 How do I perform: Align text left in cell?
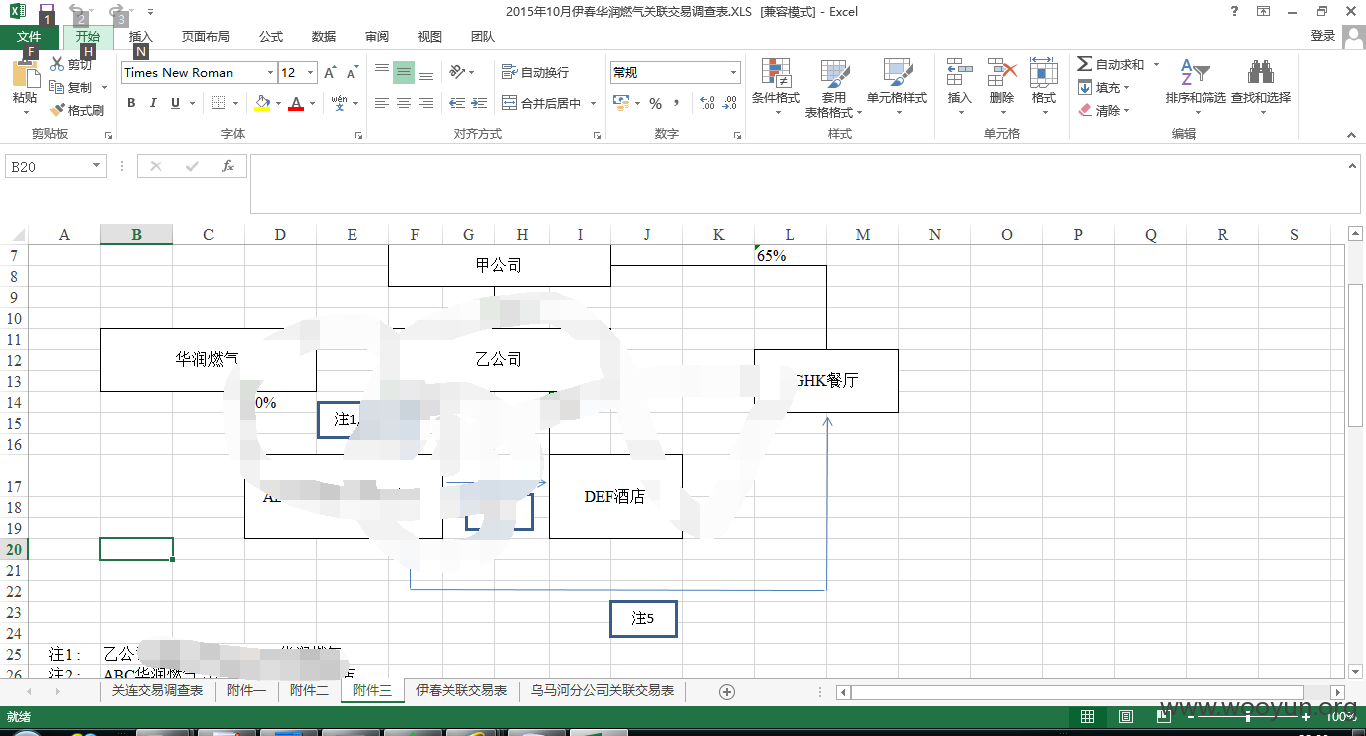tap(382, 103)
